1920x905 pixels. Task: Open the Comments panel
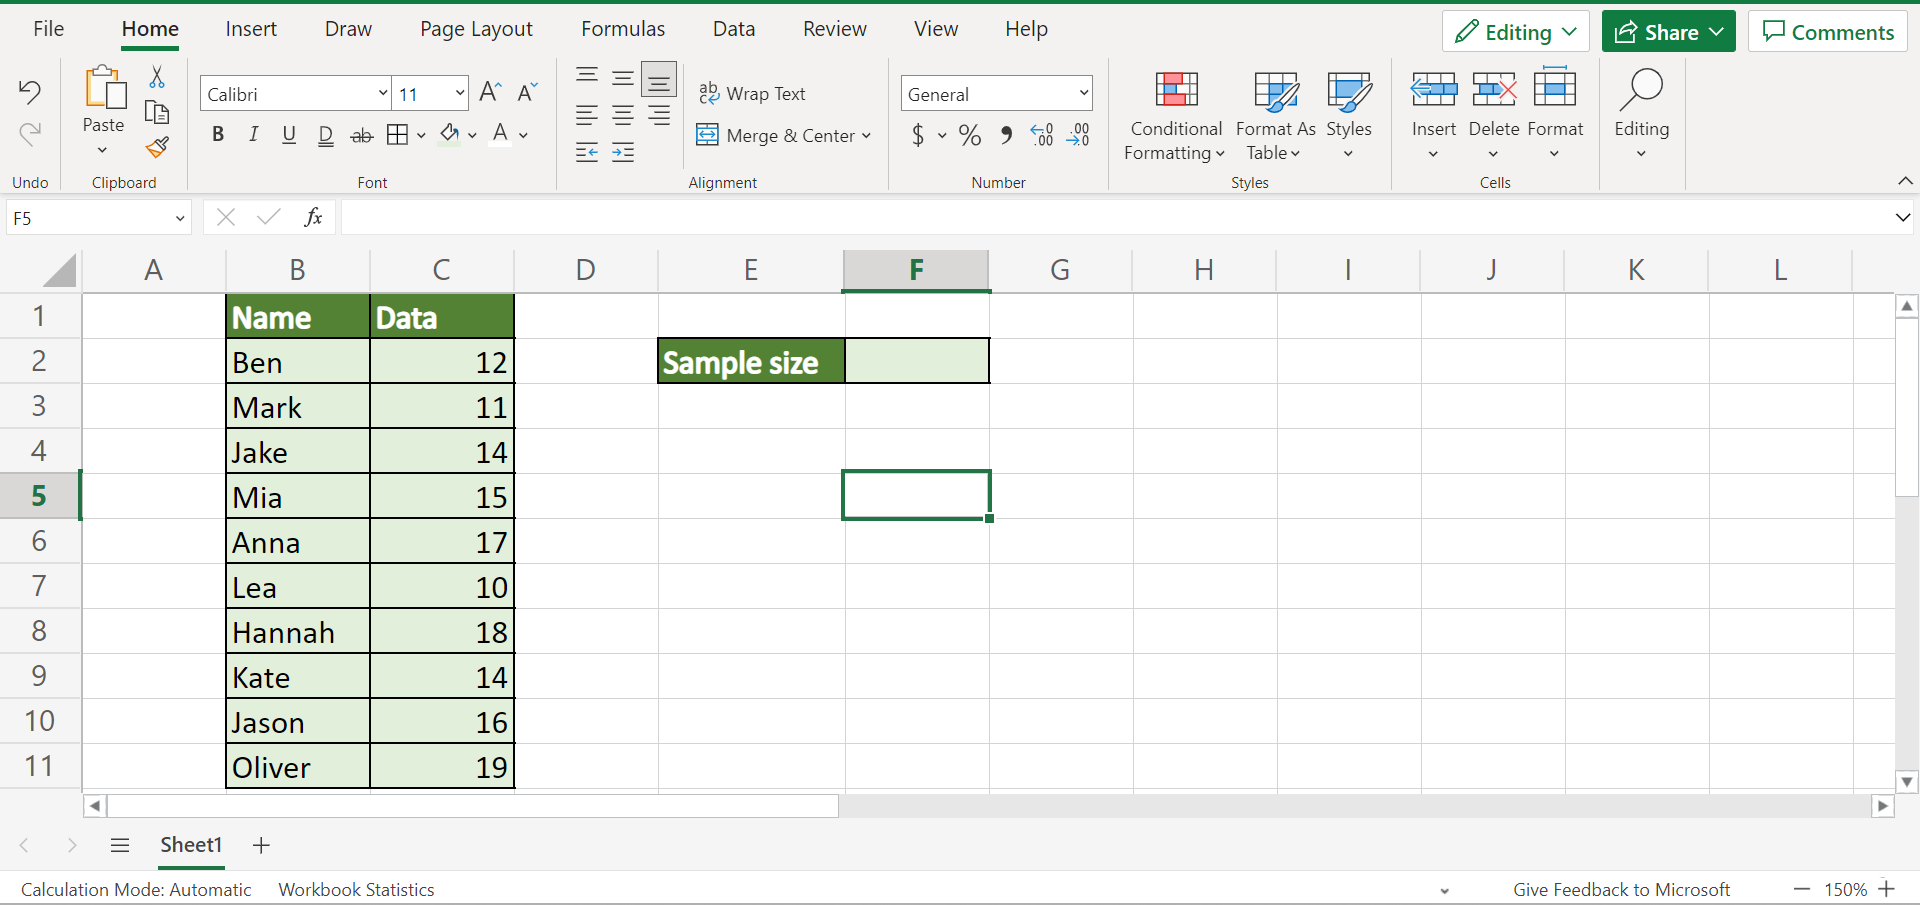click(1827, 31)
